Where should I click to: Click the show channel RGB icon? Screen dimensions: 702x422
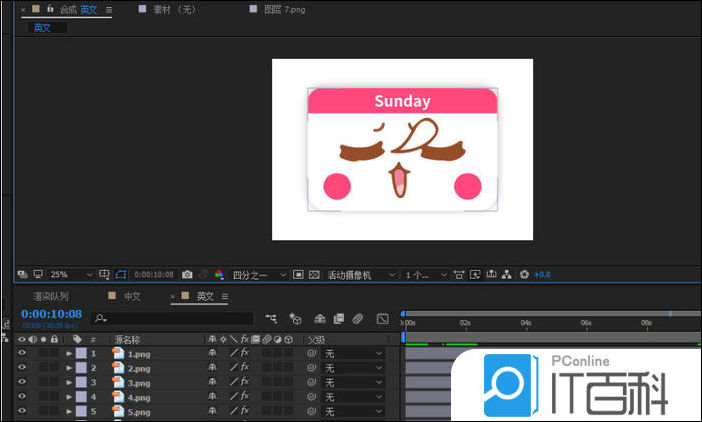[219, 274]
